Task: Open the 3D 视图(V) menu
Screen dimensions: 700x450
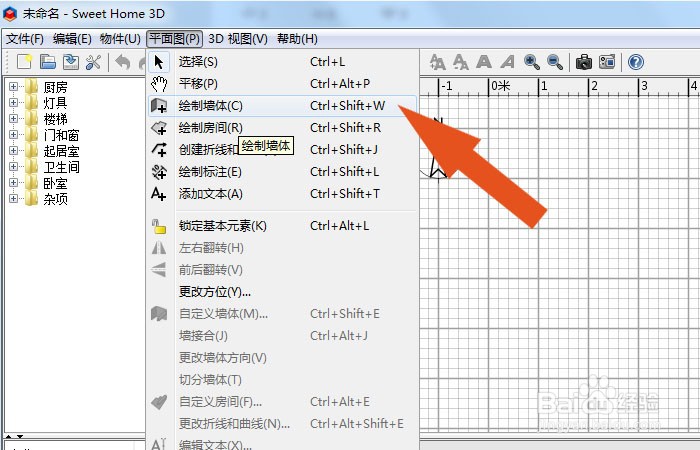Action: point(238,39)
